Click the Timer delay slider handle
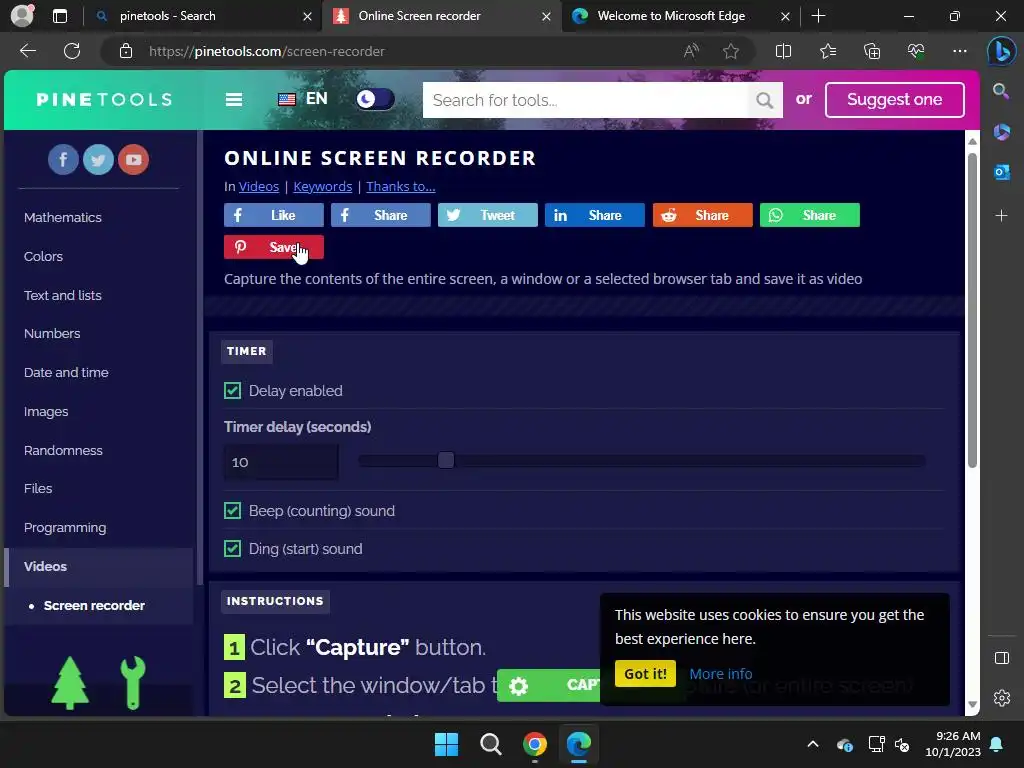The image size is (1024, 768). click(446, 460)
